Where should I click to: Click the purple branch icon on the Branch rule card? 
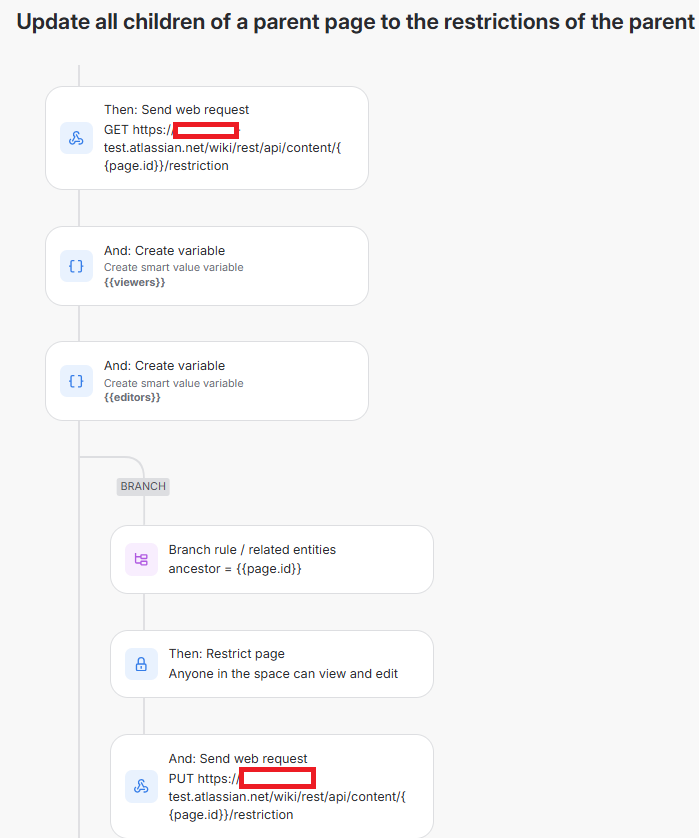pyautogui.click(x=141, y=559)
